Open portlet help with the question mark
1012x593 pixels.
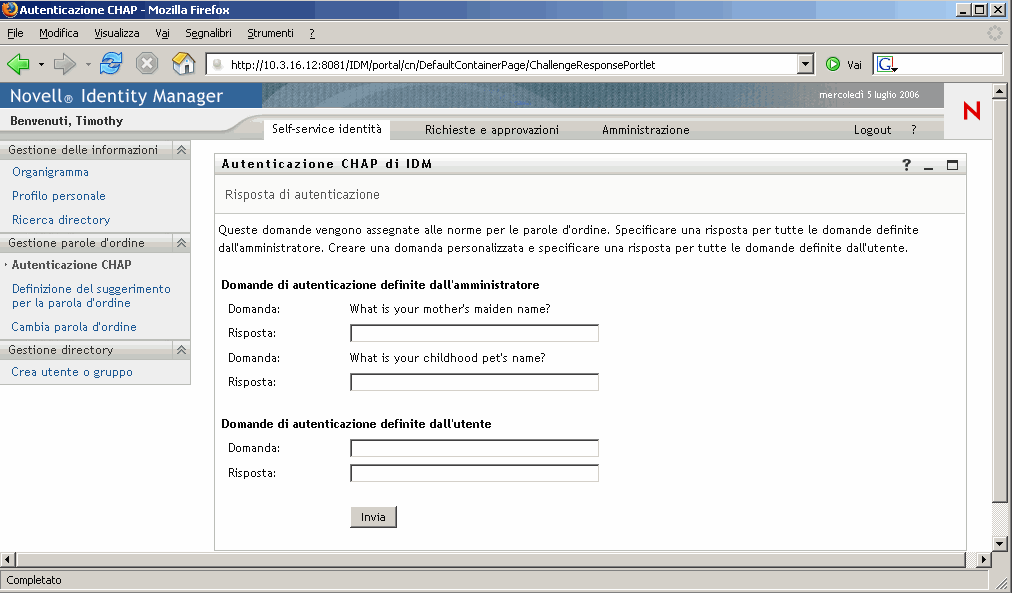pyautogui.click(x=907, y=165)
